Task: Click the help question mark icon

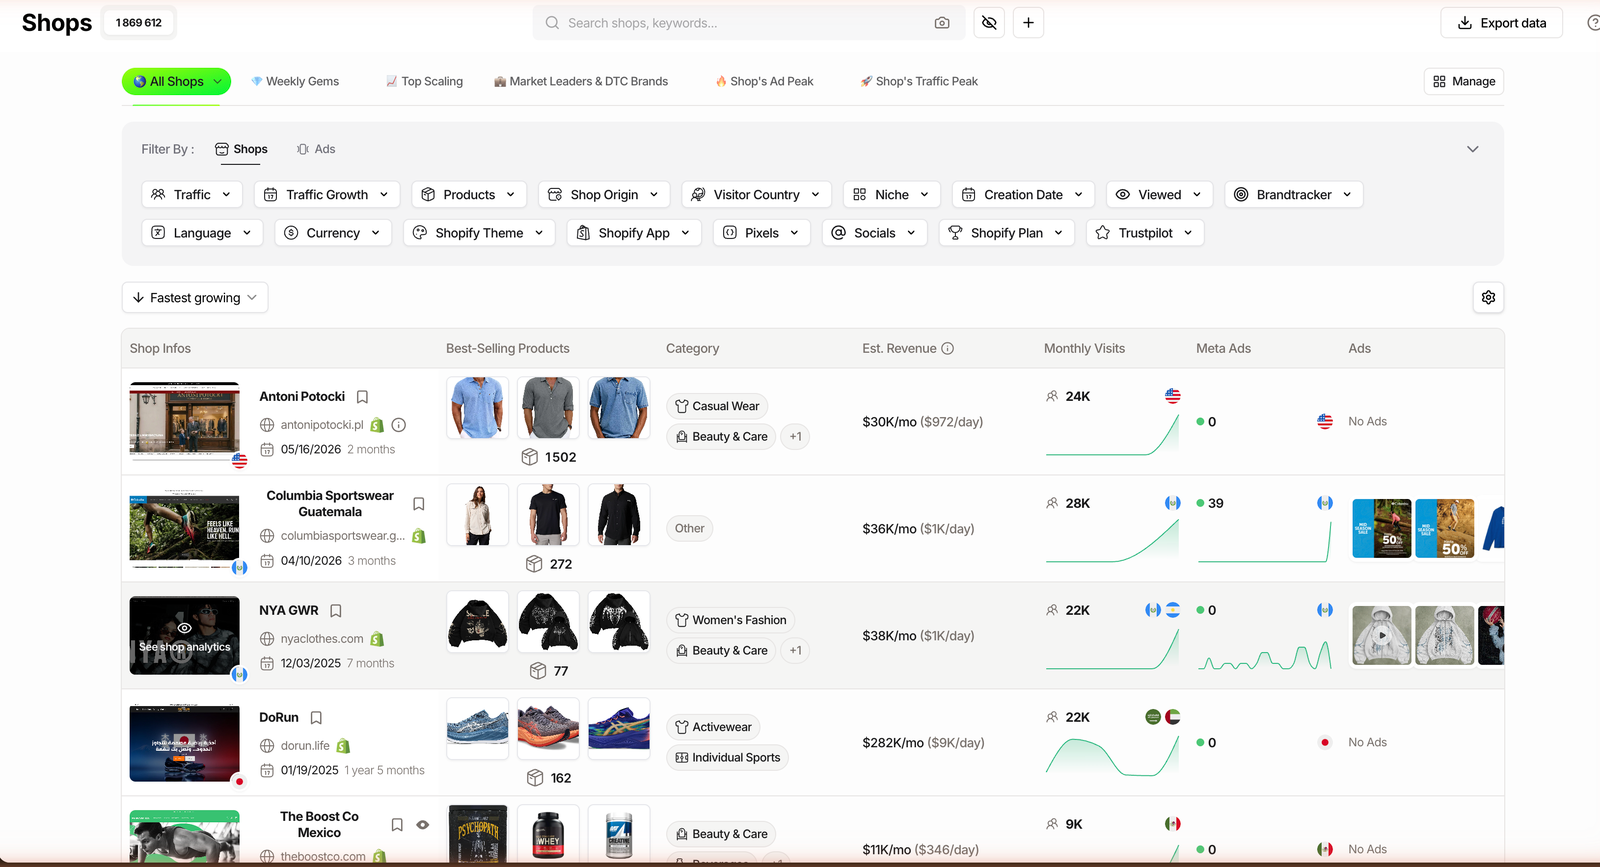Action: [x=1593, y=23]
